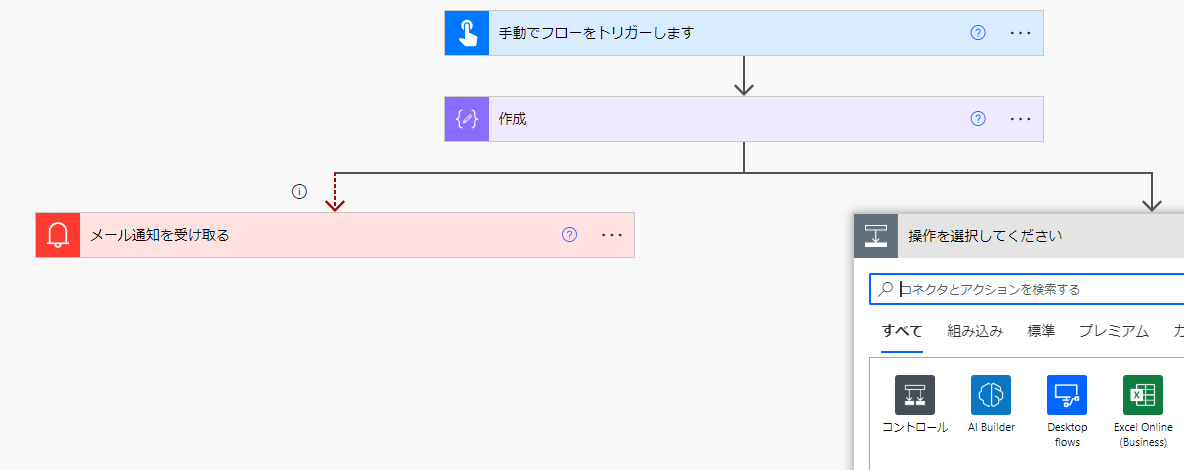The height and width of the screenshot is (470, 1184).
Task: Choose the Desktop flows connector
Action: pos(1067,395)
